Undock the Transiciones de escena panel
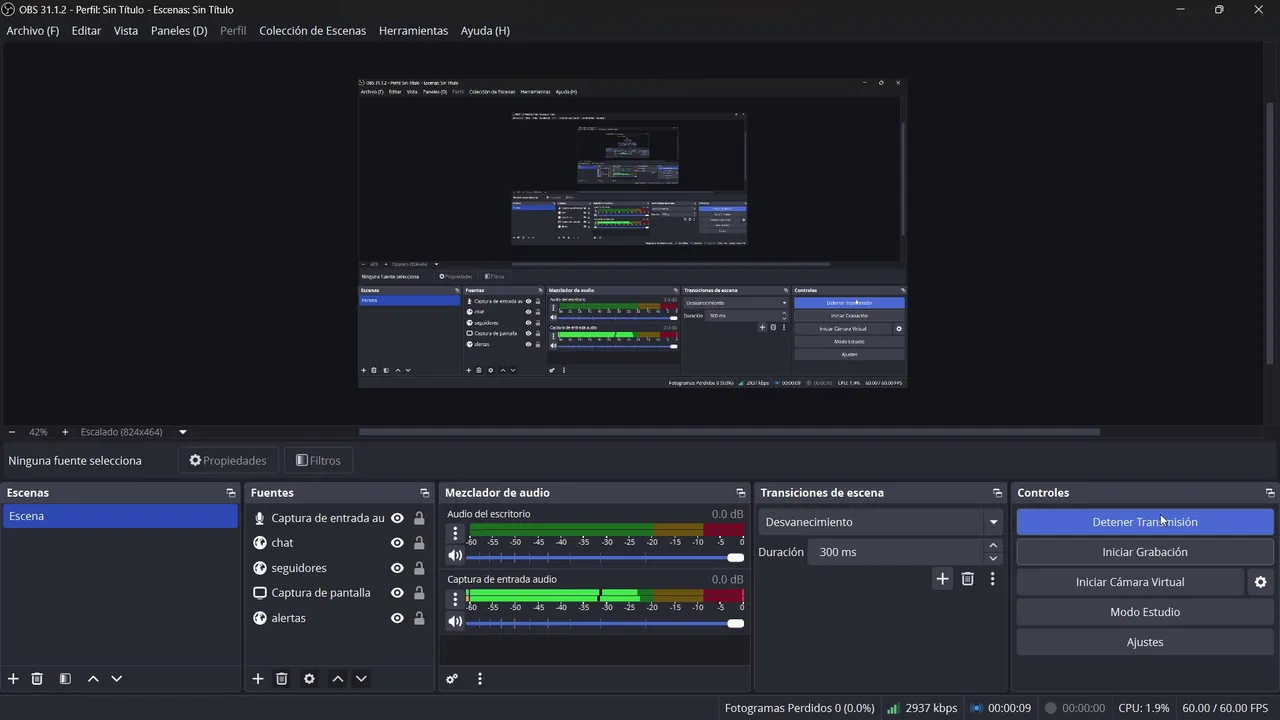The height and width of the screenshot is (720, 1280). (997, 493)
